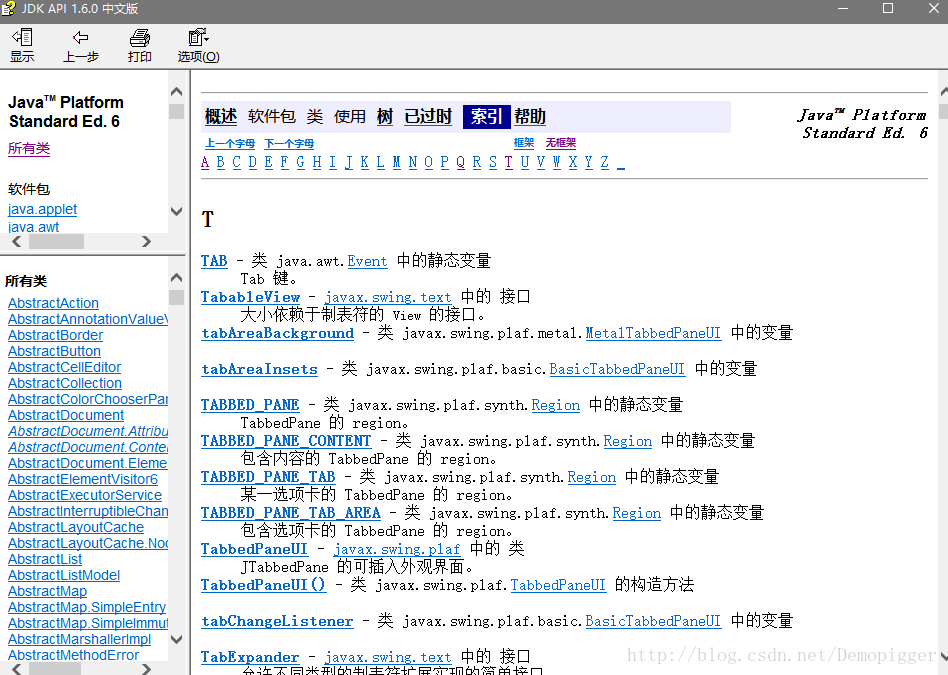Jump to index letter M
948x675 pixels.
[x=397, y=162]
